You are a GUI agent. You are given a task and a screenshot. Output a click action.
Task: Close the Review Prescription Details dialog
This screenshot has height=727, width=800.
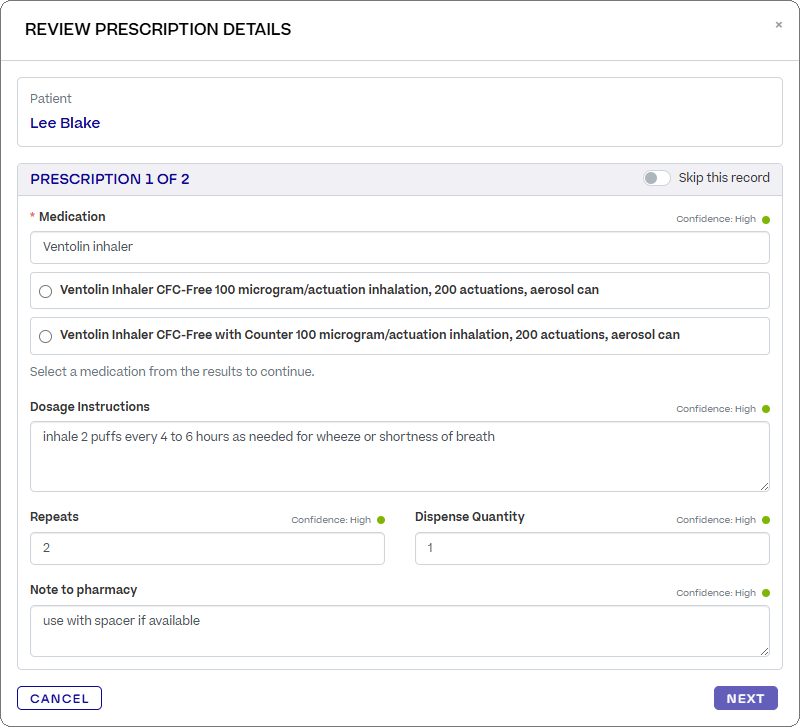coord(778,24)
